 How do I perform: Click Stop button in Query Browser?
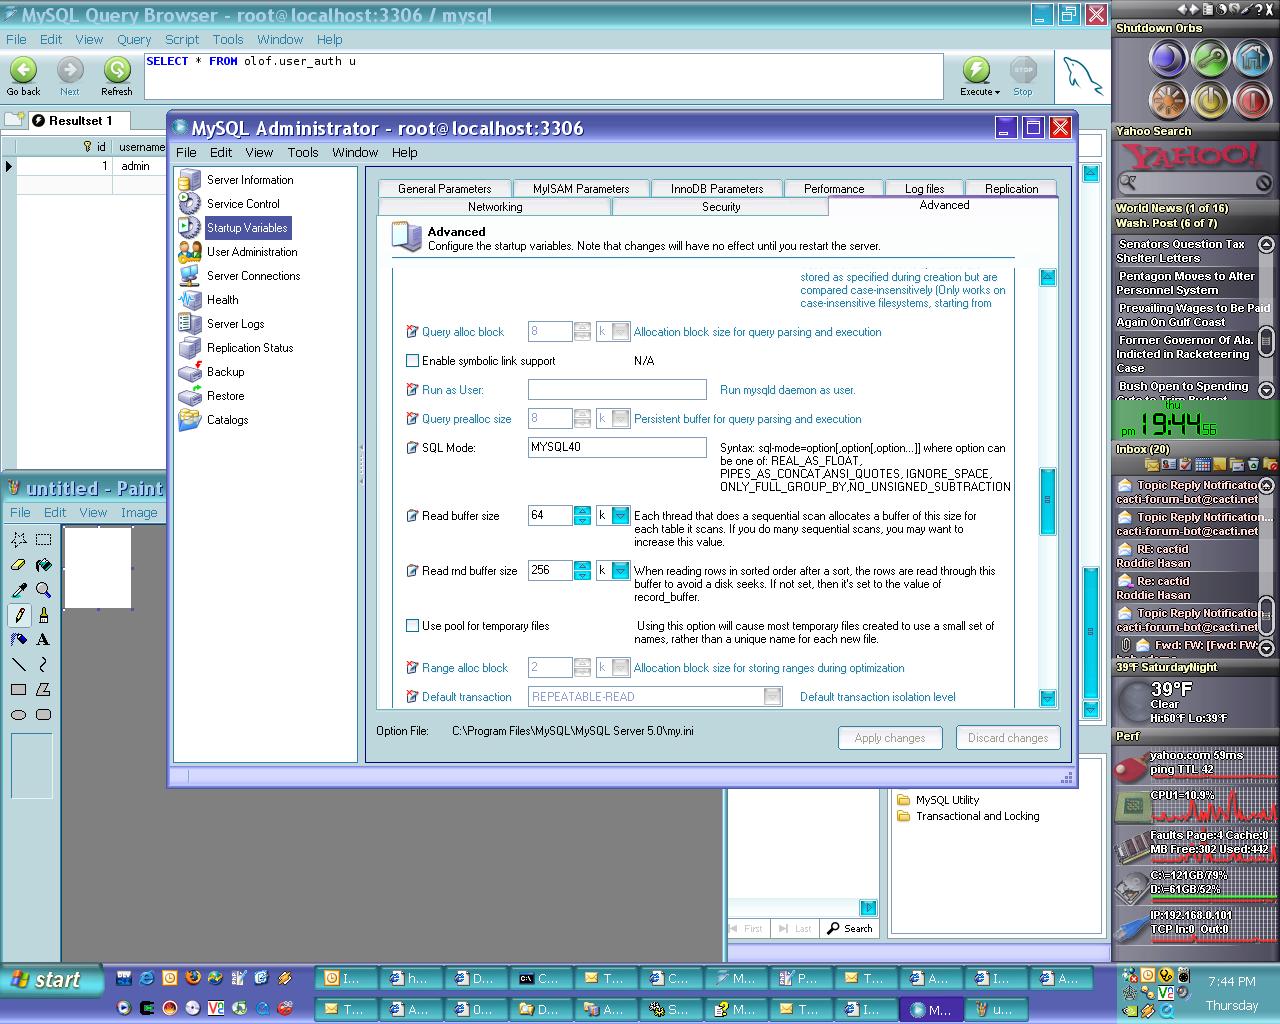pos(1023,76)
